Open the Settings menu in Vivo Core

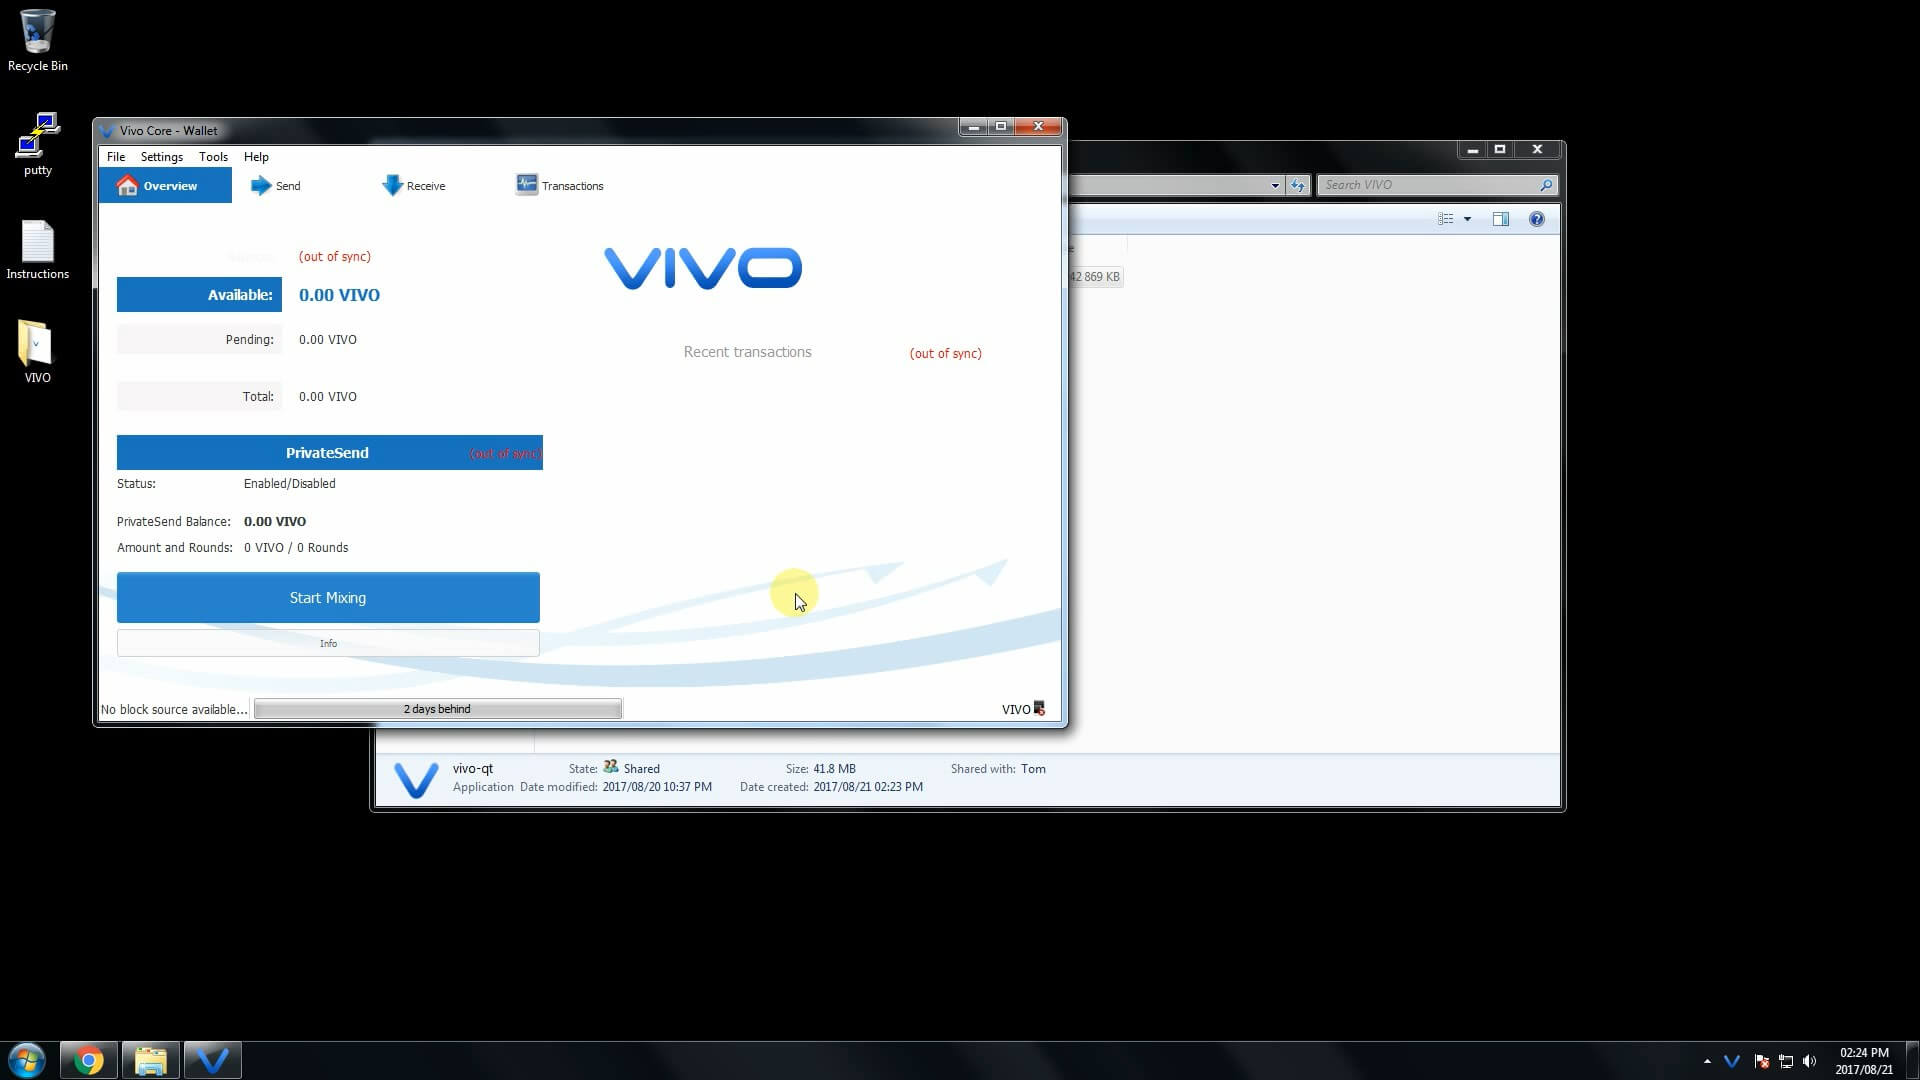[161, 156]
